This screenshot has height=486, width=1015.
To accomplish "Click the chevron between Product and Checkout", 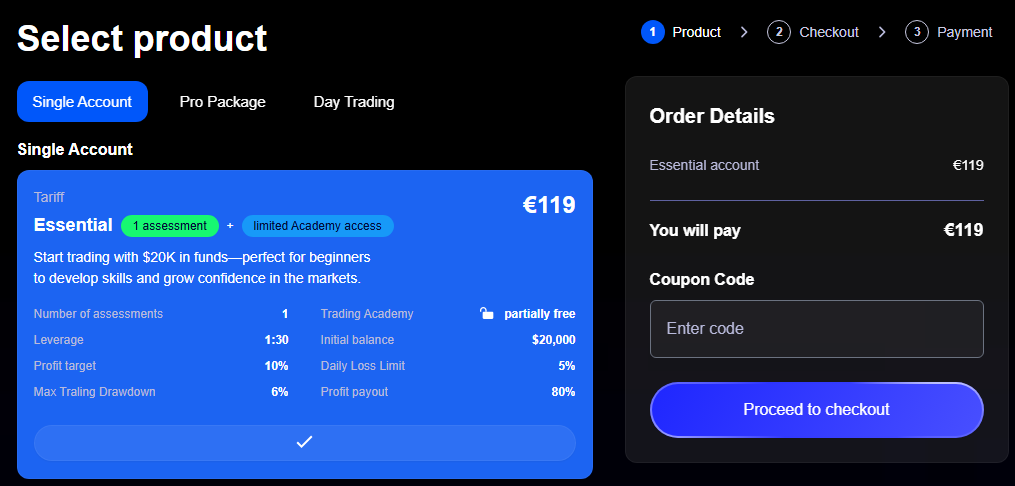I will 744,32.
